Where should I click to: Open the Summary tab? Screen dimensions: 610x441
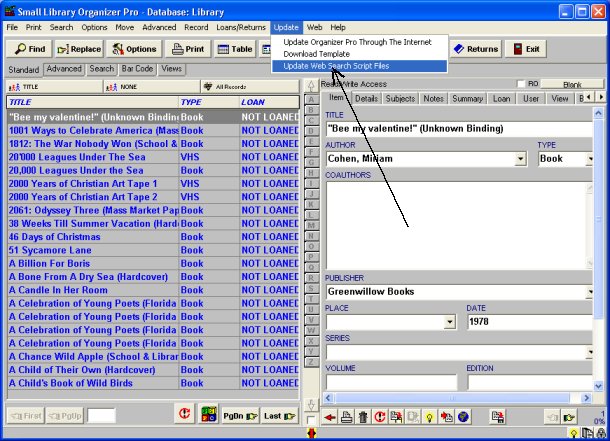click(467, 99)
